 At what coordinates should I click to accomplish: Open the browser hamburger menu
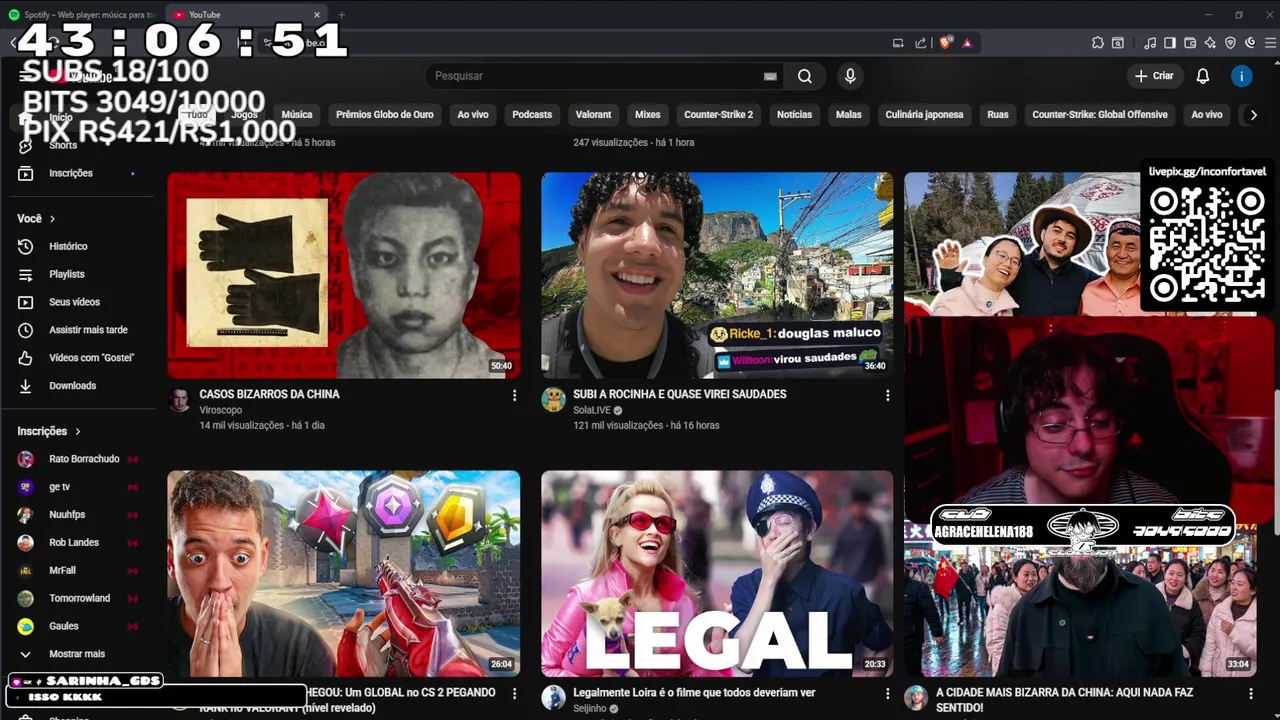coord(1270,43)
